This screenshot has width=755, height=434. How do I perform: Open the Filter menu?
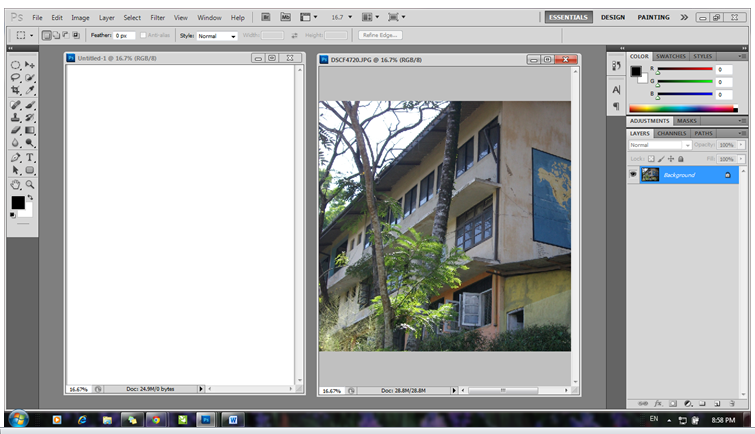[157, 18]
